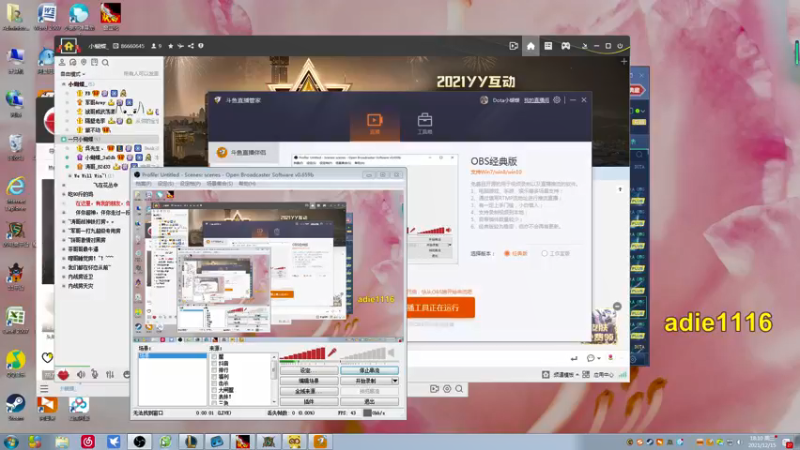Click YY plus icon on banner
This screenshot has width=800, height=450.
pos(624,61)
